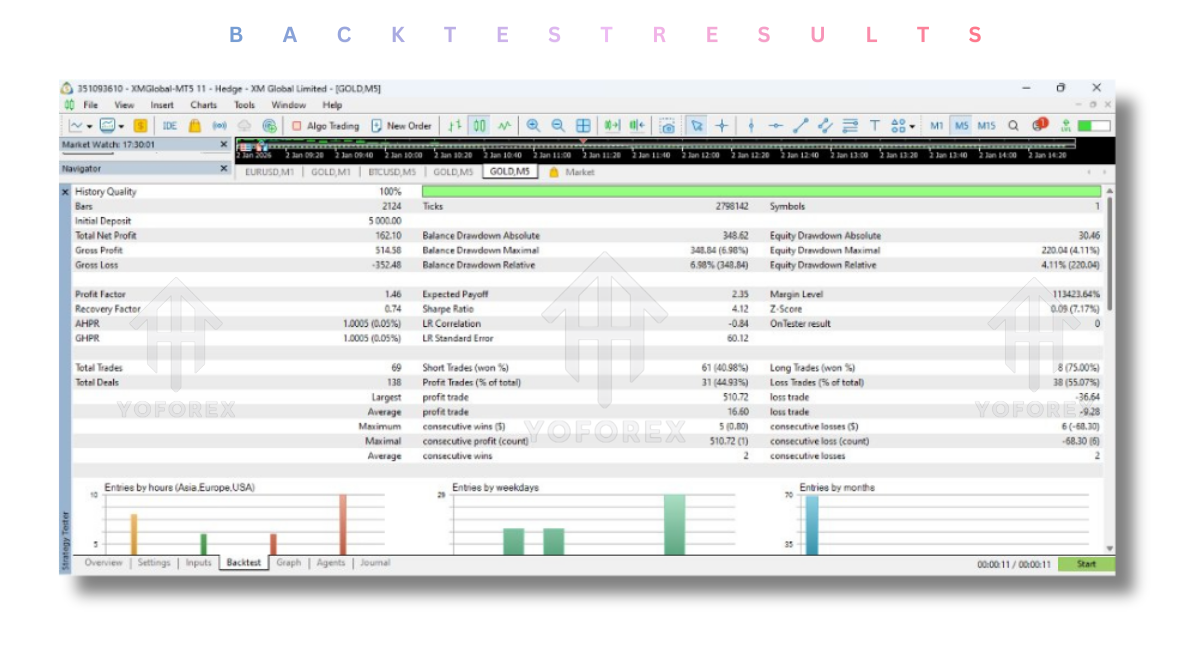Switch to the Graph tab
Image resolution: width=1191 pixels, height=654 pixels.
tap(288, 563)
